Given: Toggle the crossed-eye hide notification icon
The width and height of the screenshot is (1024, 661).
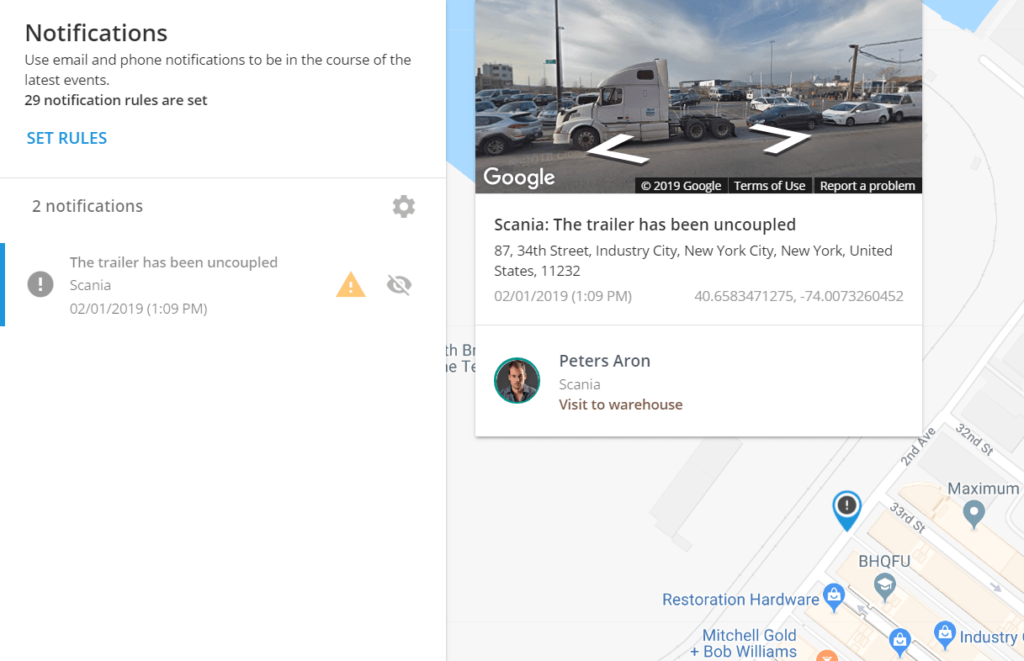Looking at the screenshot, I should [399, 285].
